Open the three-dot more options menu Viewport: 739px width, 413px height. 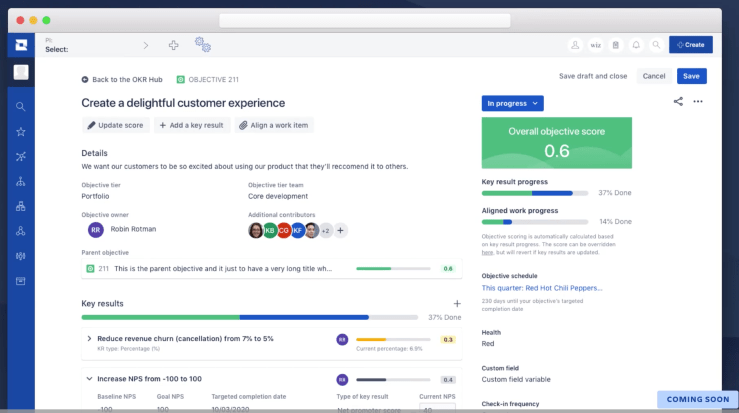point(698,101)
